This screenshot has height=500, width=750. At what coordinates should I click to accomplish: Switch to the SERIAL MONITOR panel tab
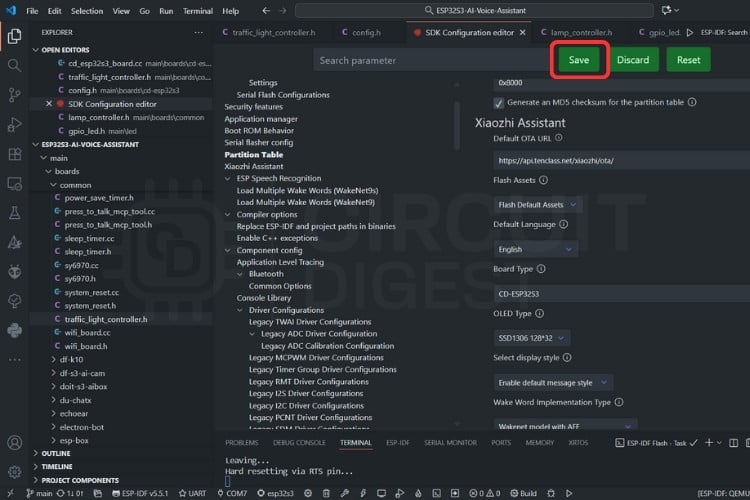tap(450, 443)
